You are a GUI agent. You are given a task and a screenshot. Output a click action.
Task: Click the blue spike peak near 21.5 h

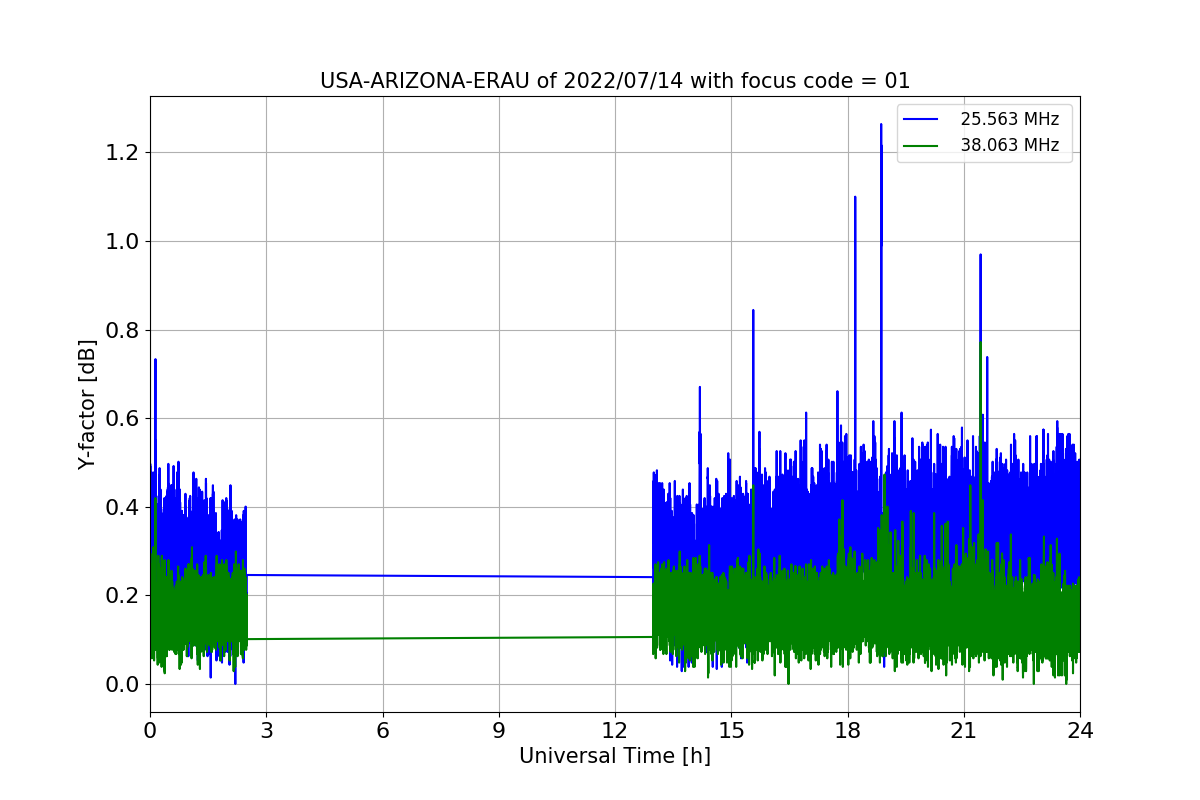980,256
